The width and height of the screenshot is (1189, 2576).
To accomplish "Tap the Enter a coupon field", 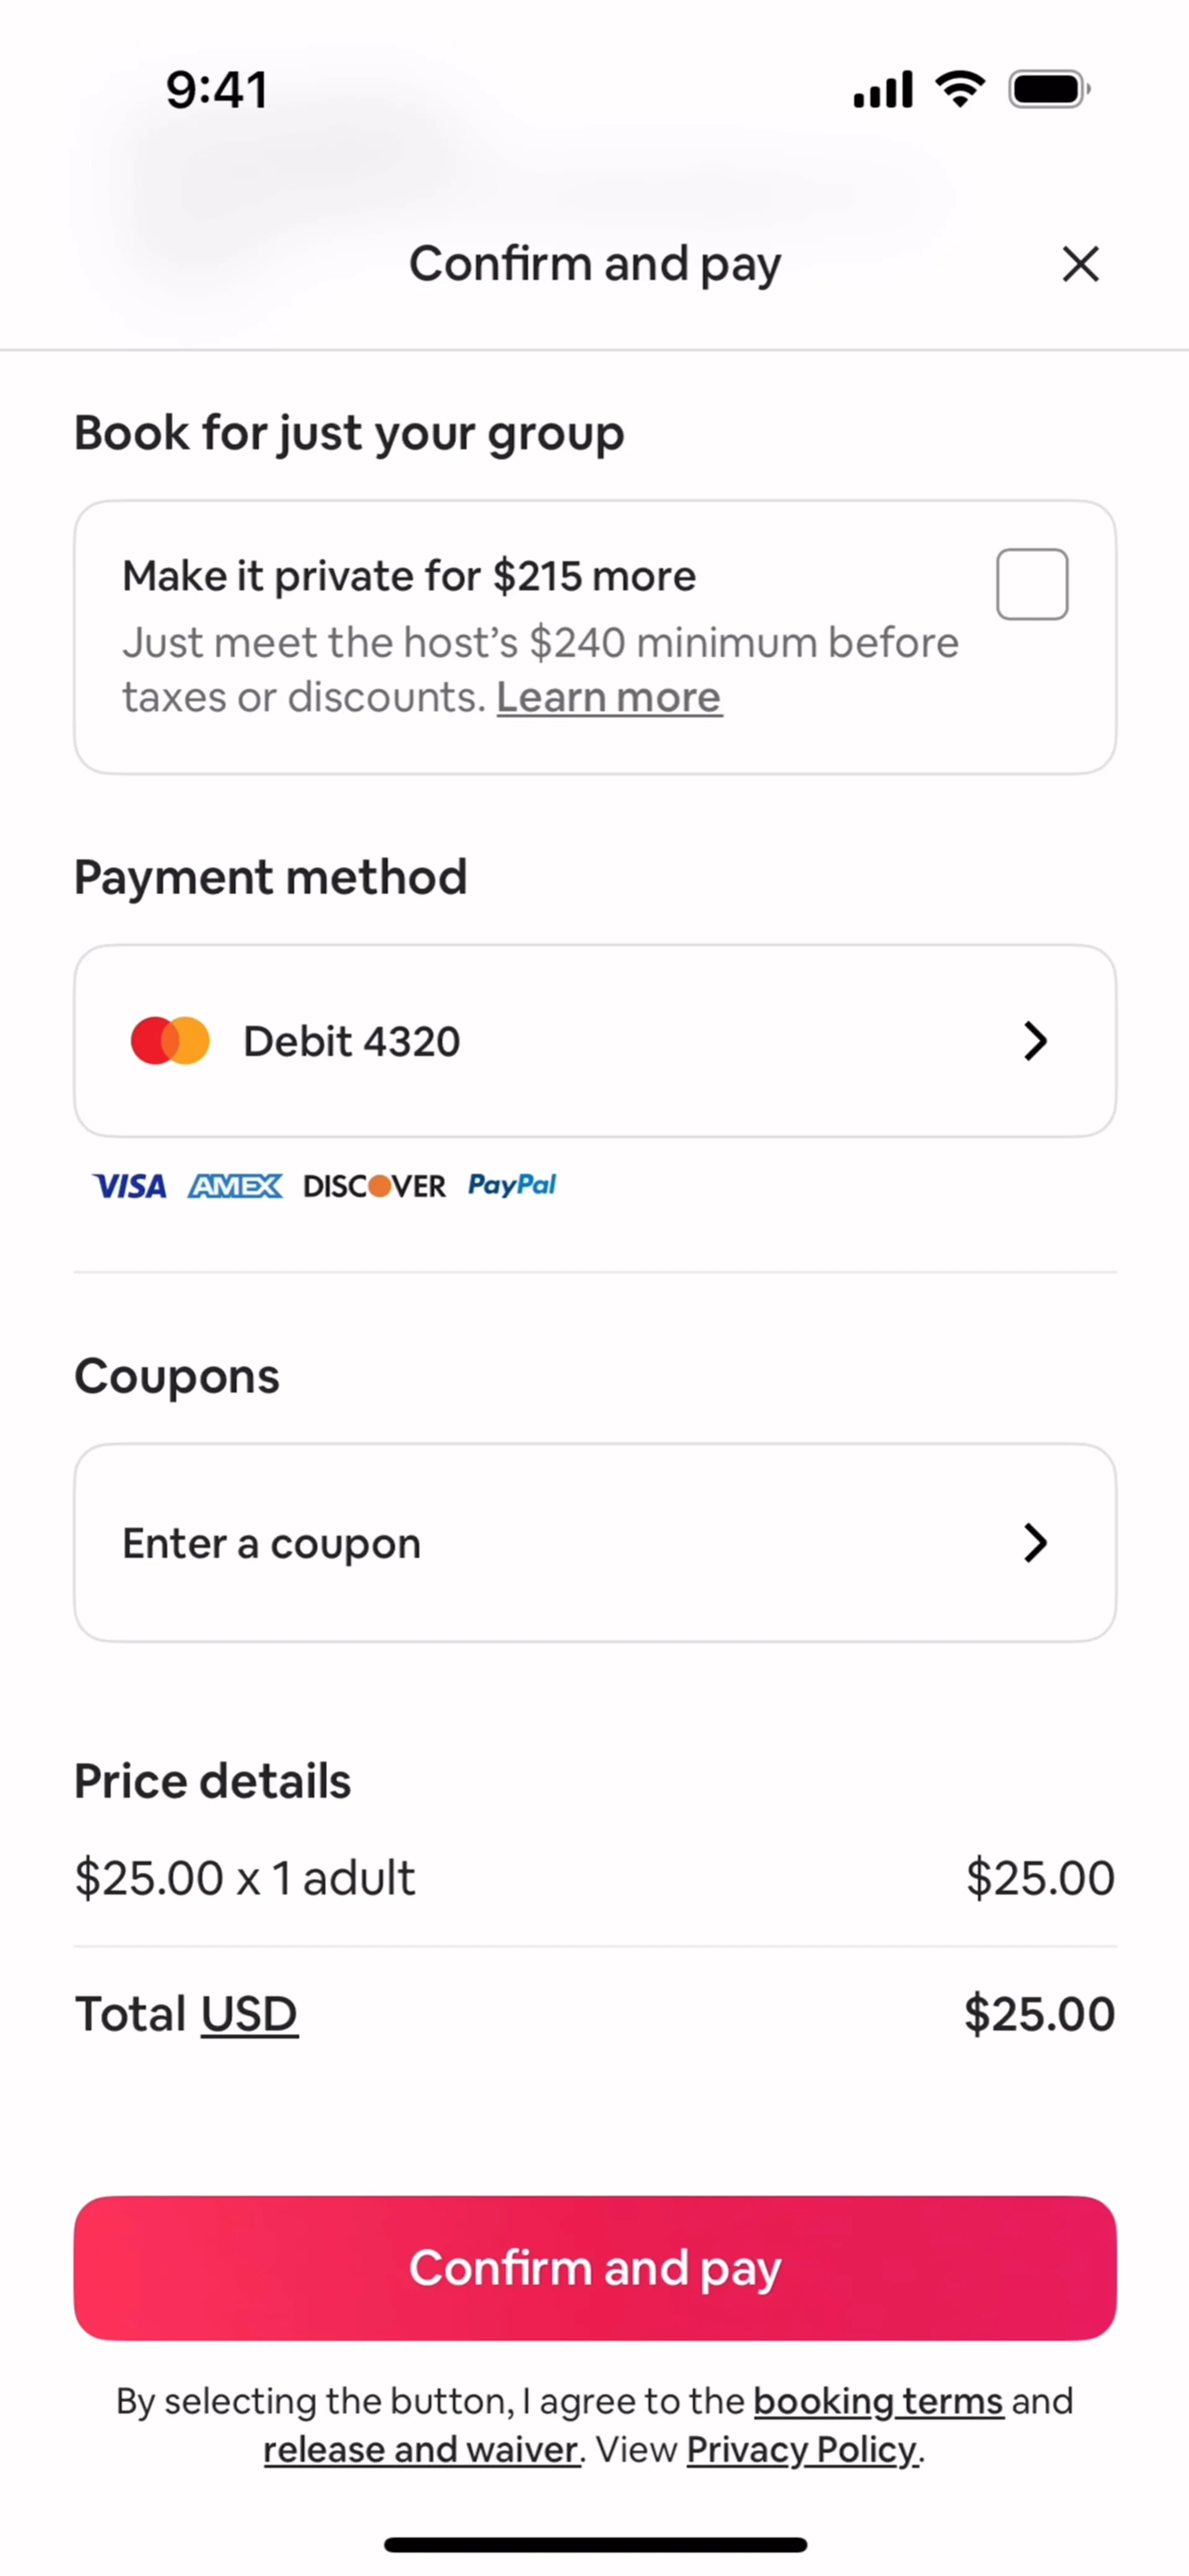I will coord(594,1543).
